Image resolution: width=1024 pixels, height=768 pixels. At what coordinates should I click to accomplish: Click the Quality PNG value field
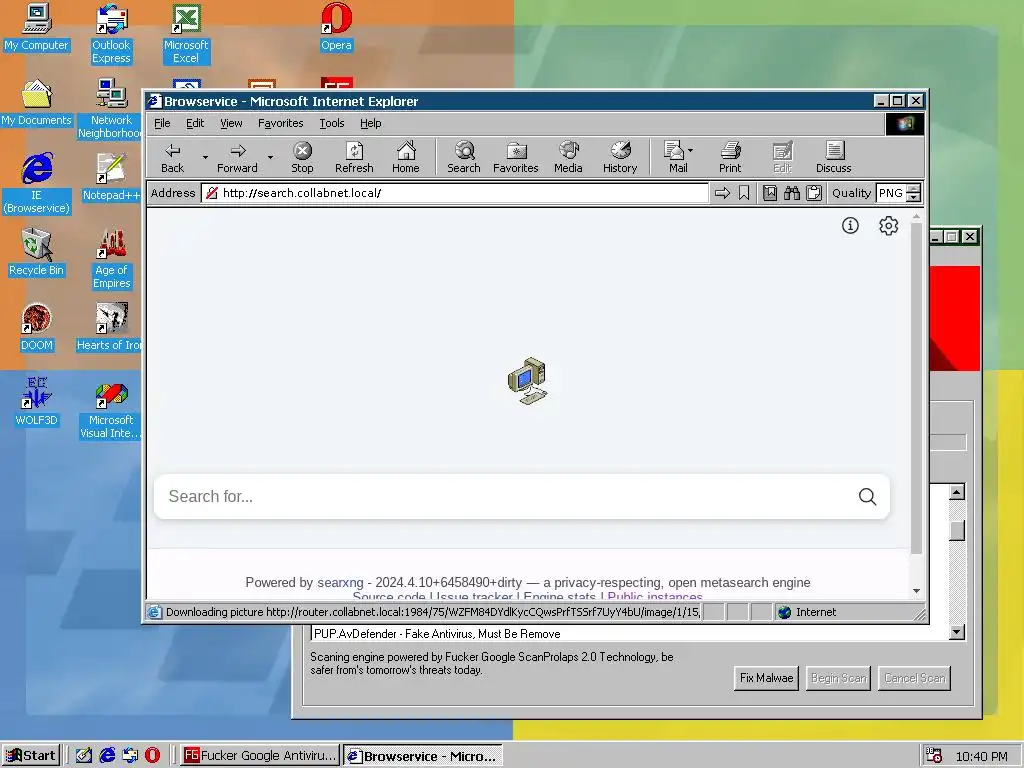[x=891, y=193]
